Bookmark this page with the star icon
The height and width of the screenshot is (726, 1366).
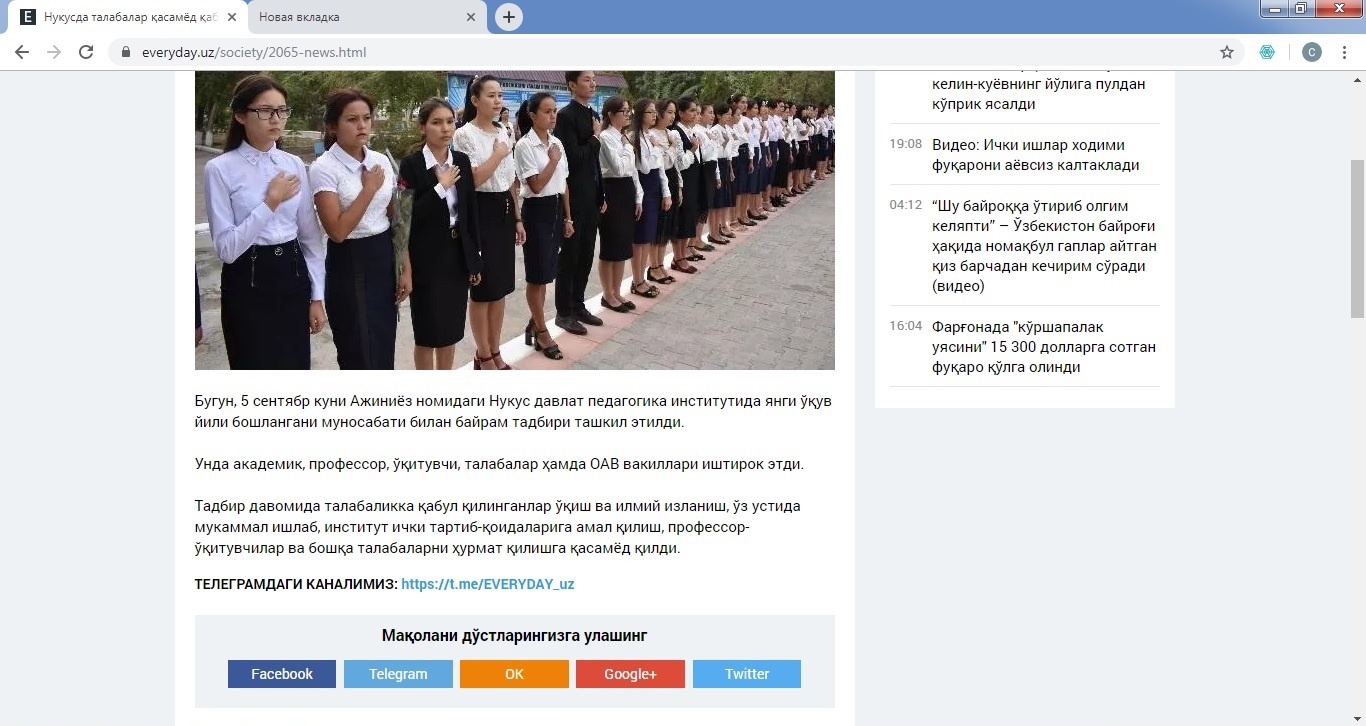pyautogui.click(x=1227, y=52)
